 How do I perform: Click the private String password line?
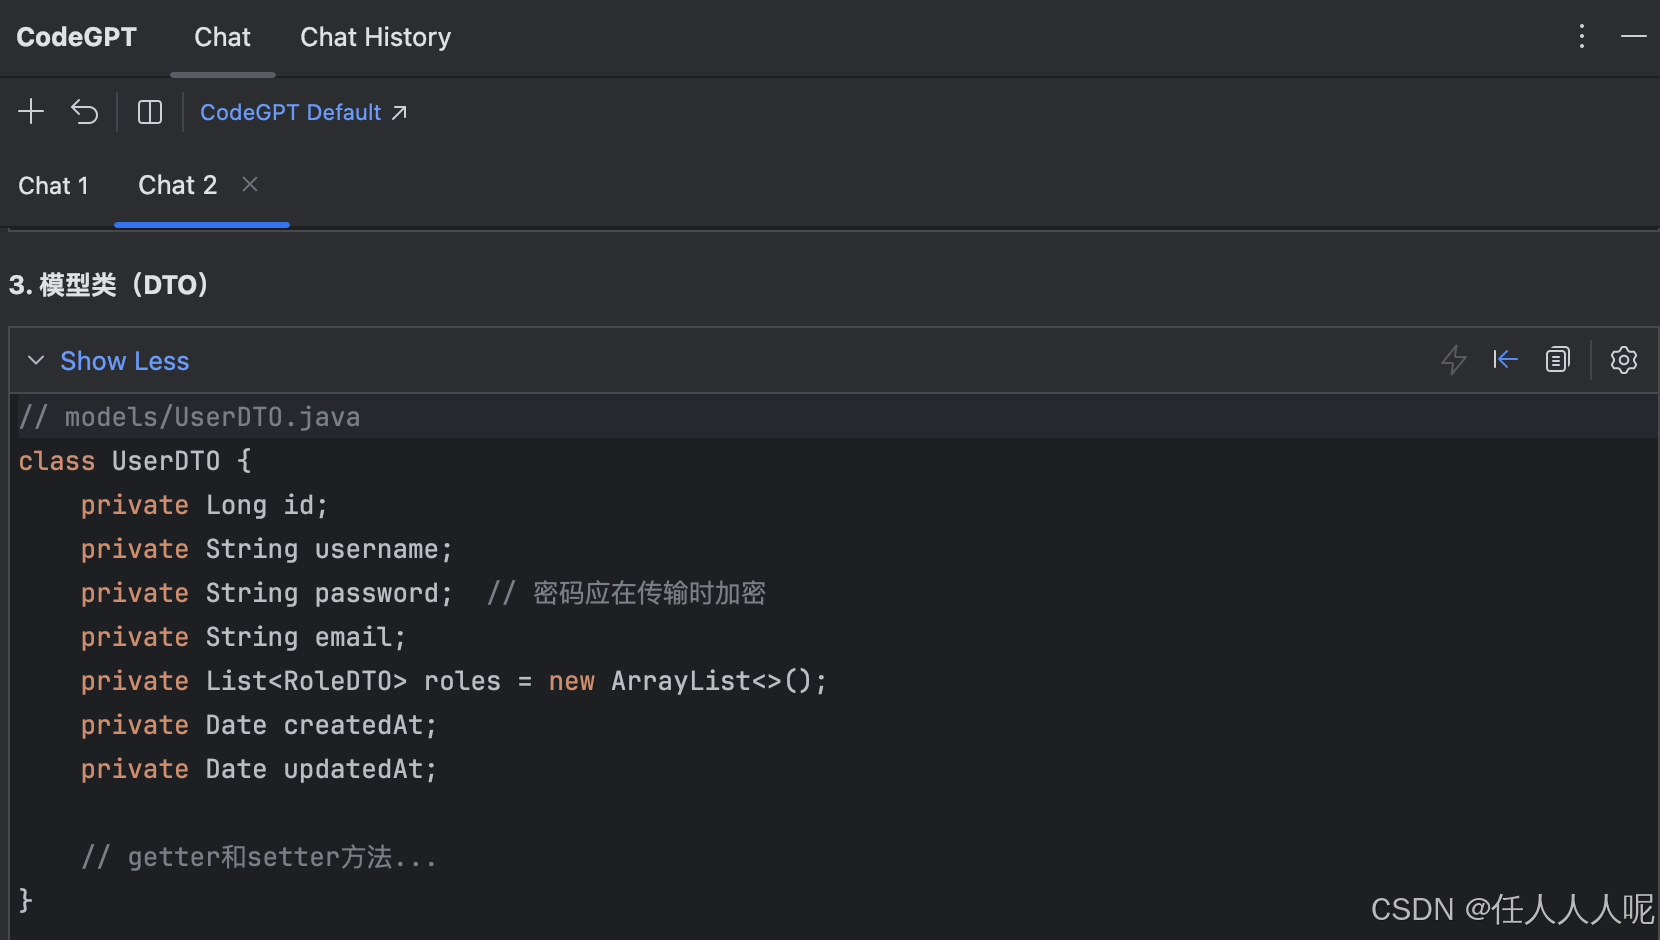coord(266,593)
